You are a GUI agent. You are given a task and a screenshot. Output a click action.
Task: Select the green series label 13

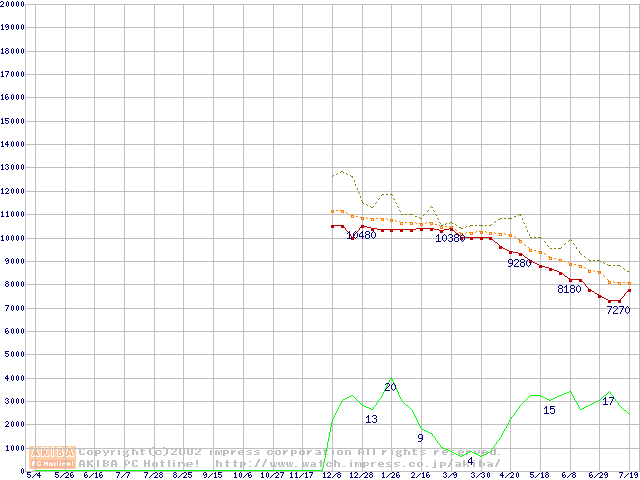point(371,419)
